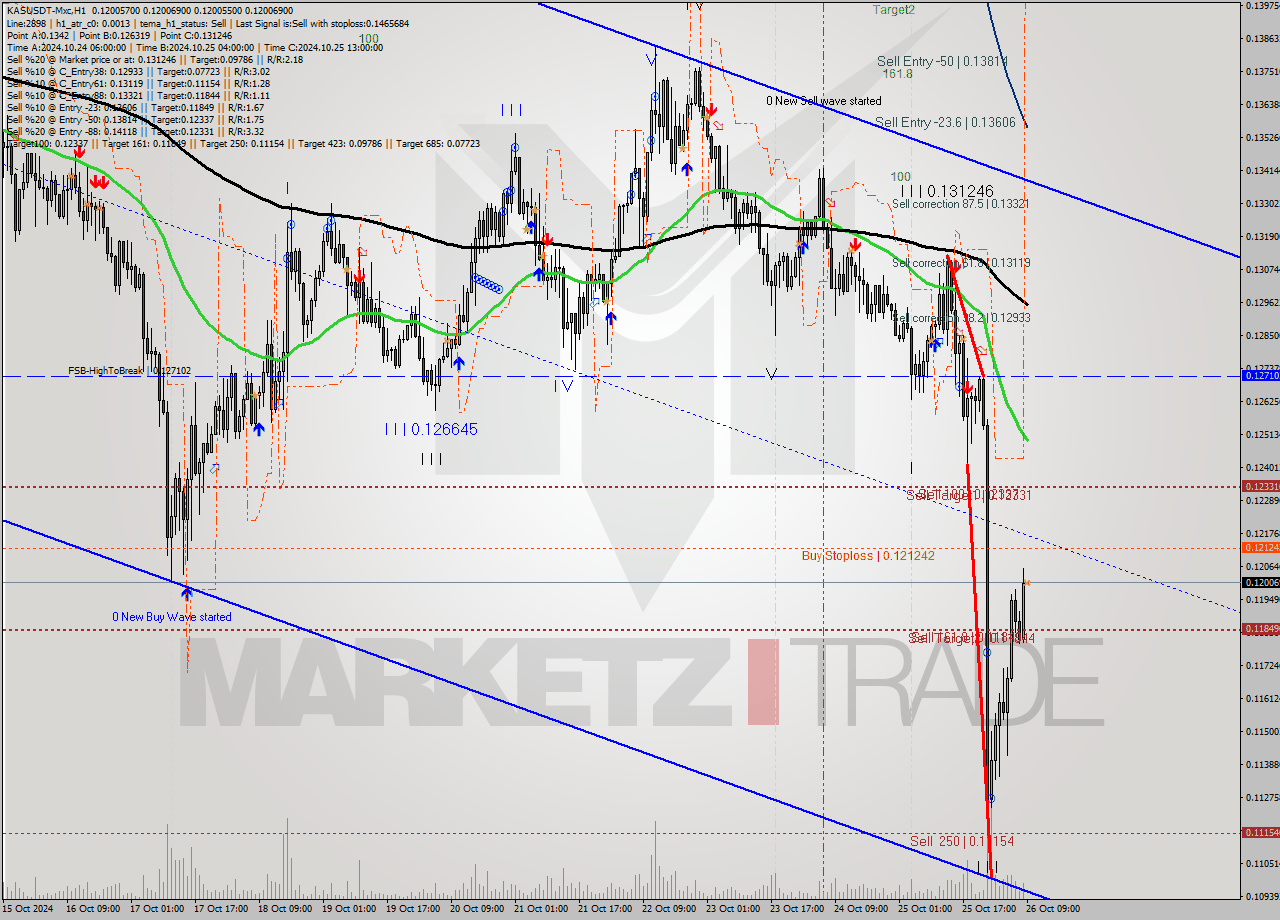This screenshot has height=920, width=1280.
Task: Click the '24 Oct 09:00' time axis label
Action: (861, 909)
